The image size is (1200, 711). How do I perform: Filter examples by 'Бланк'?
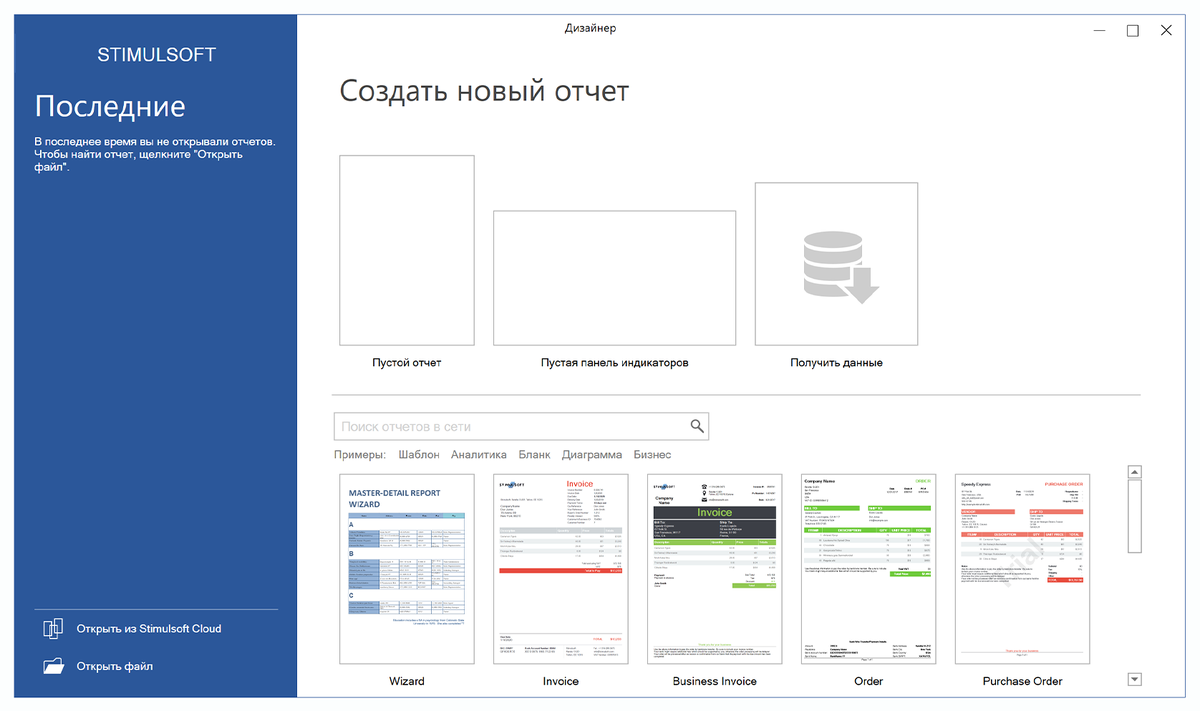tap(535, 455)
